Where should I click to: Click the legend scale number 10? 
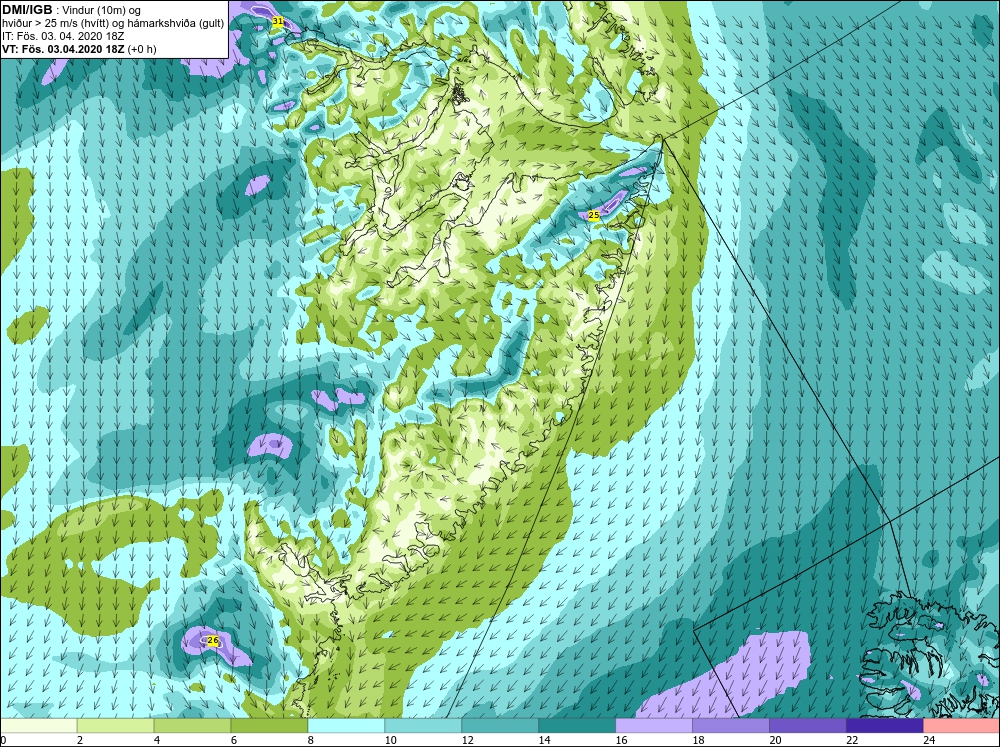click(390, 740)
